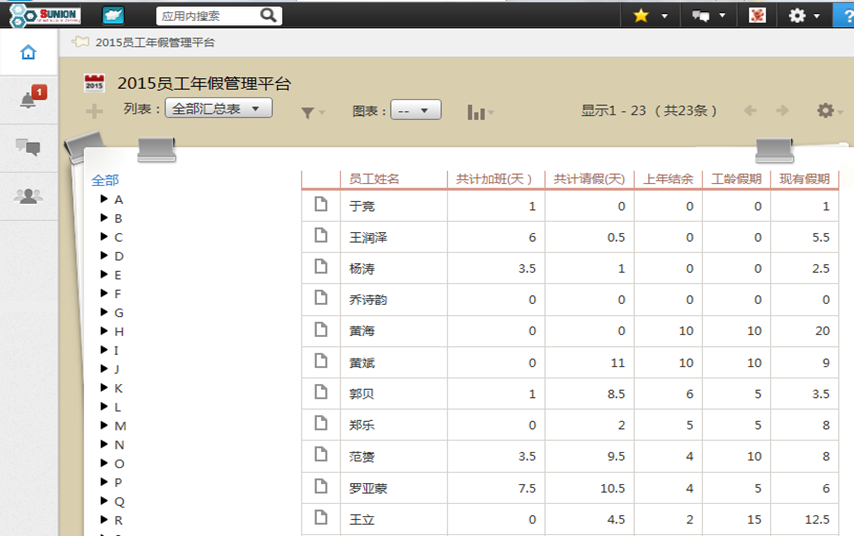Click the SUNION logo
Viewport: 854px width, 536px height.
click(45, 15)
